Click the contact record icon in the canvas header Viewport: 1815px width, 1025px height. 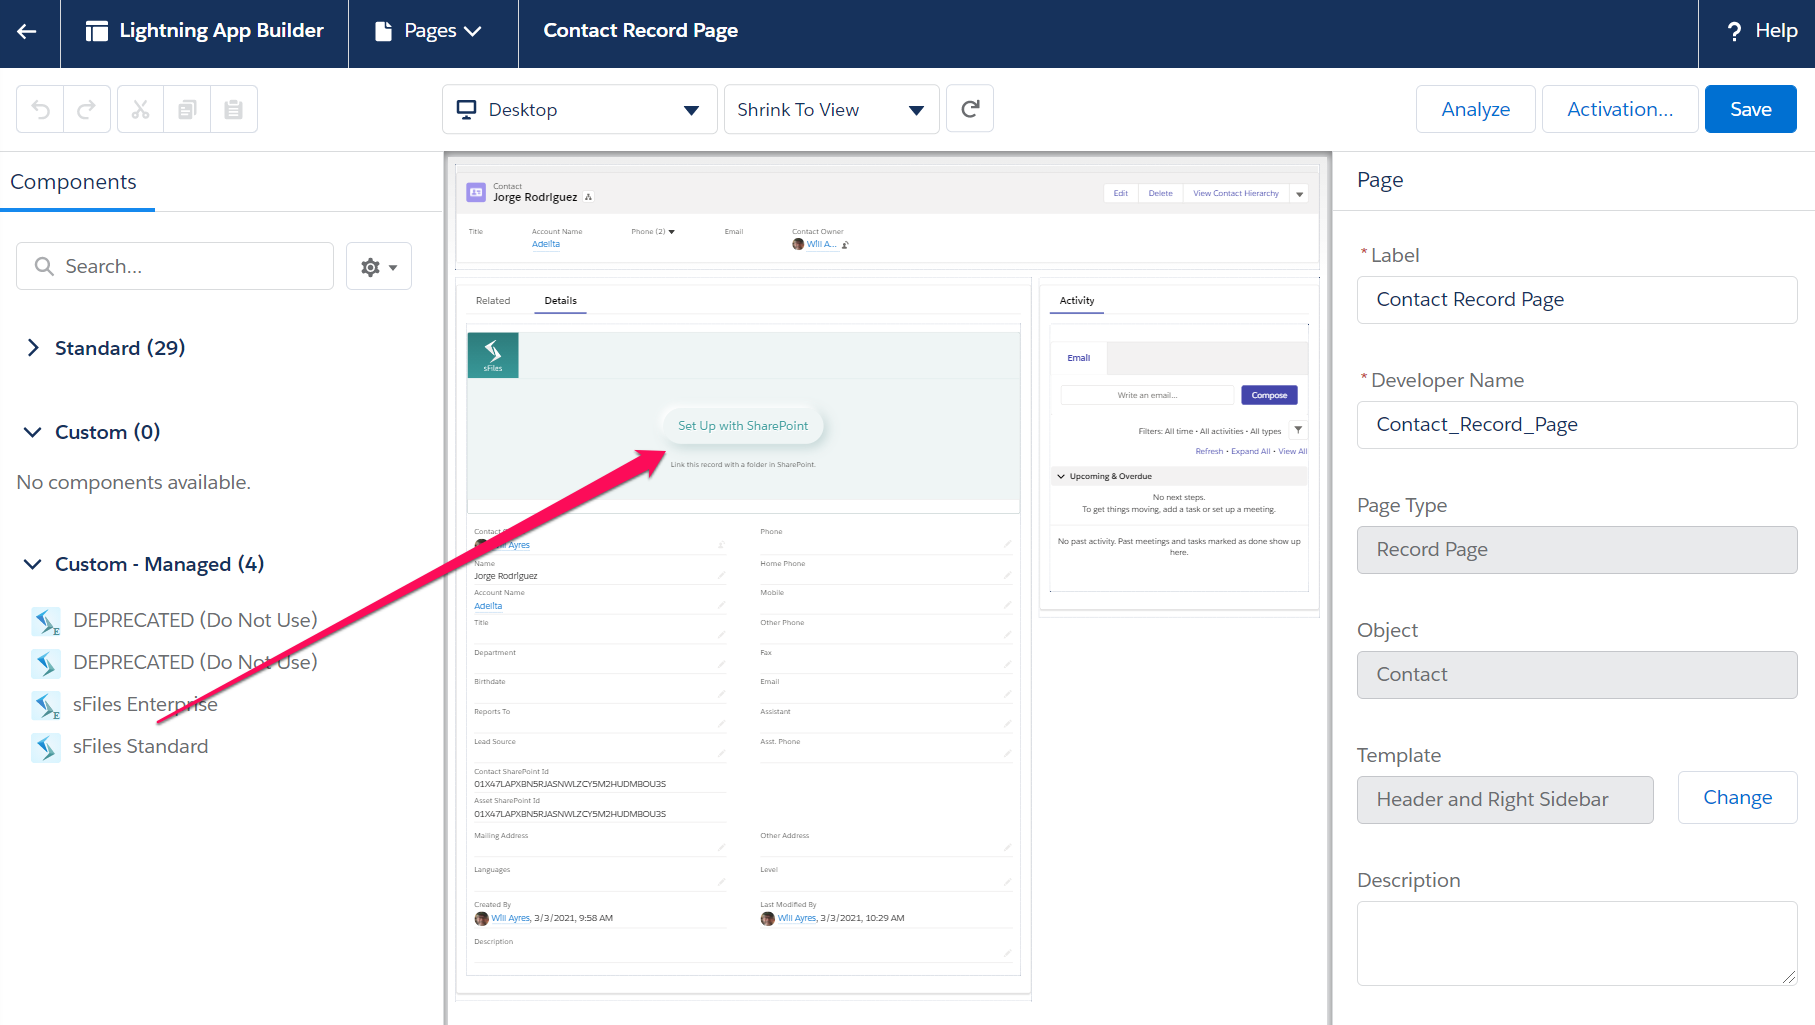pyautogui.click(x=477, y=192)
